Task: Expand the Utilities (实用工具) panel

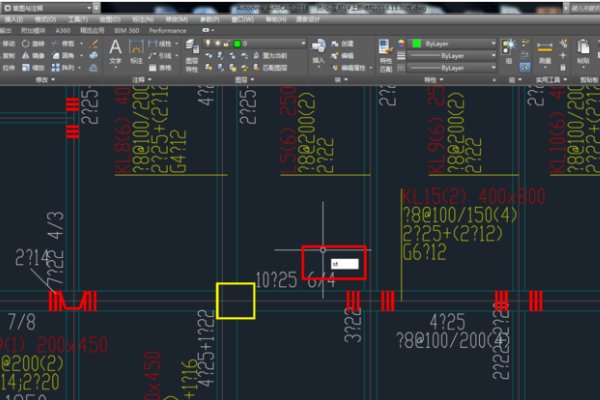Action: pos(551,80)
